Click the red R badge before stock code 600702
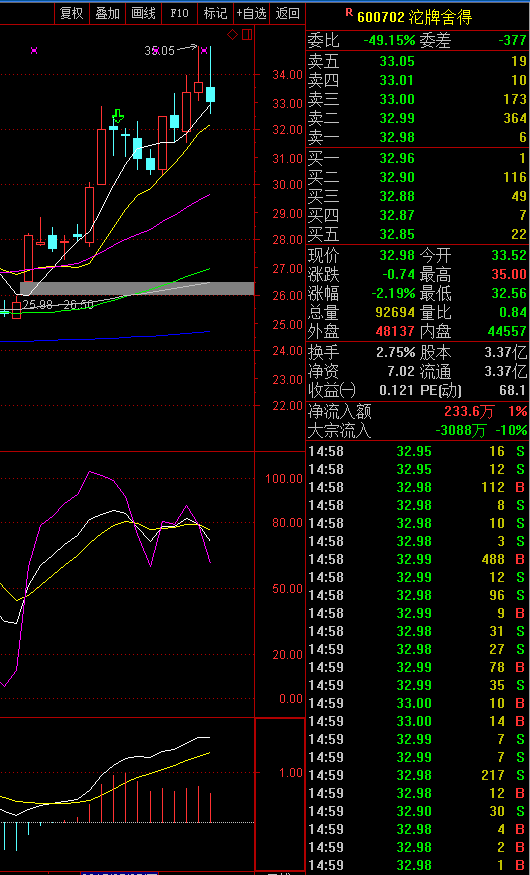This screenshot has height=875, width=530. (x=349, y=12)
